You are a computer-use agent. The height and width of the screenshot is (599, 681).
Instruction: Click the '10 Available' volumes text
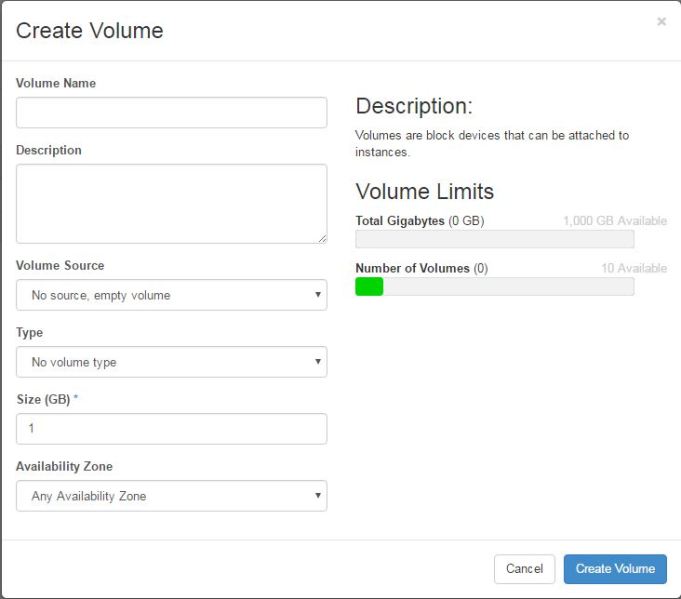[633, 268]
